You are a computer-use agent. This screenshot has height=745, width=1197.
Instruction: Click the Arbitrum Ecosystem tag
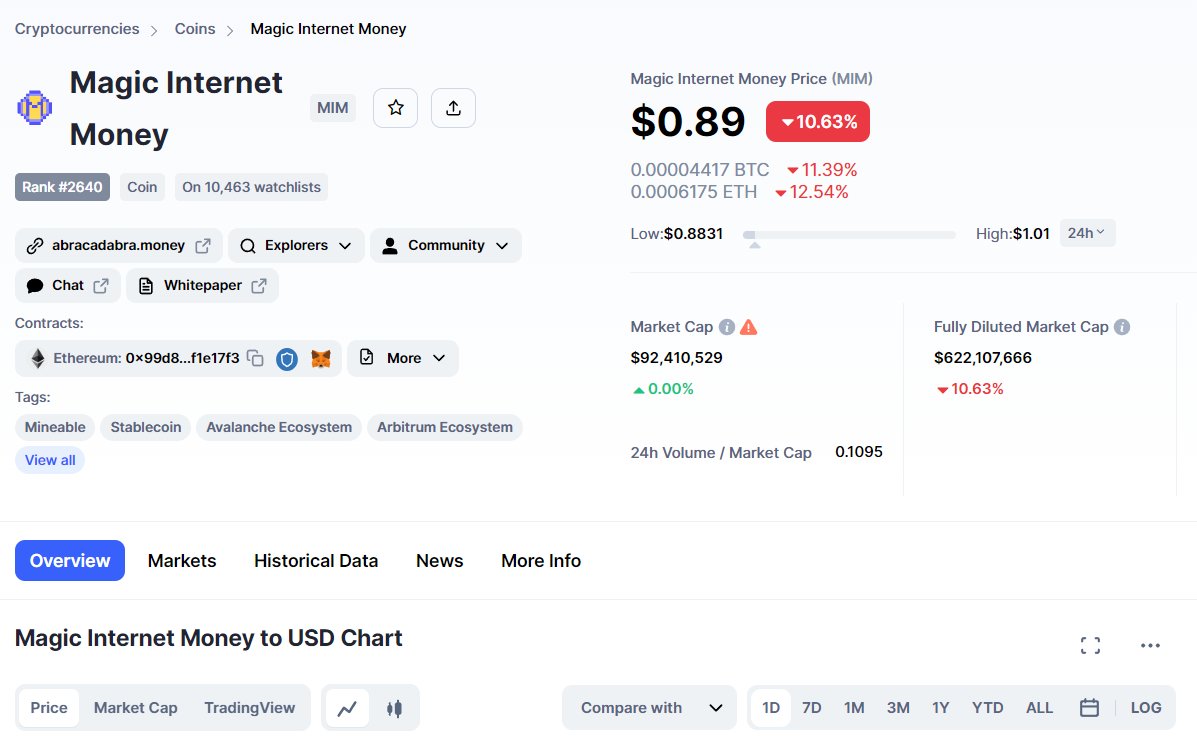click(x=445, y=427)
